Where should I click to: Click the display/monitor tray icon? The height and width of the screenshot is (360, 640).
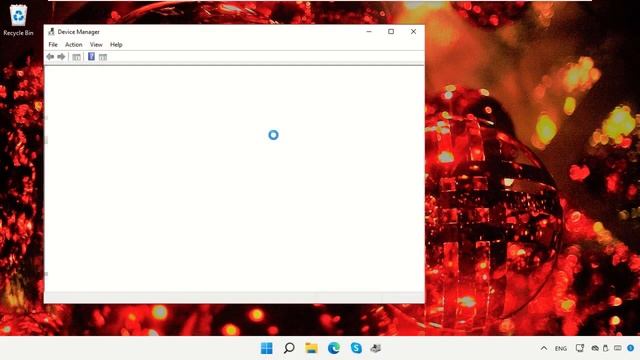click(x=580, y=348)
